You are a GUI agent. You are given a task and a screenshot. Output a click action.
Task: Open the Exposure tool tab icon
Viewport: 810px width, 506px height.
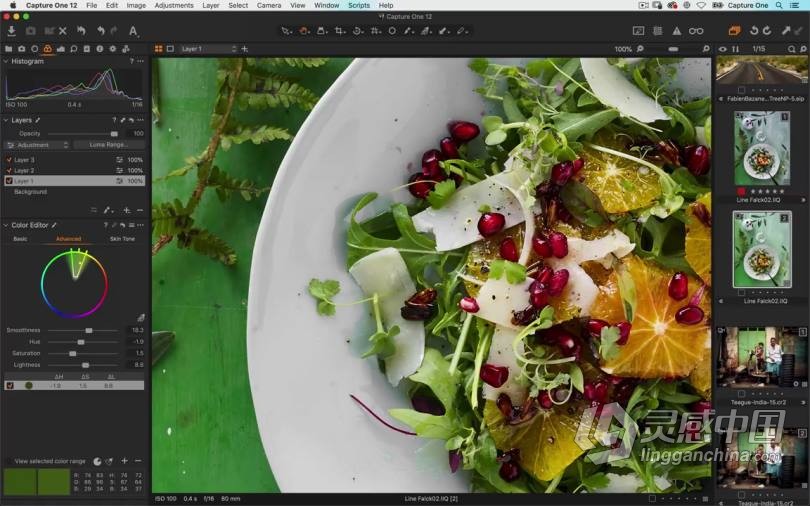60,49
